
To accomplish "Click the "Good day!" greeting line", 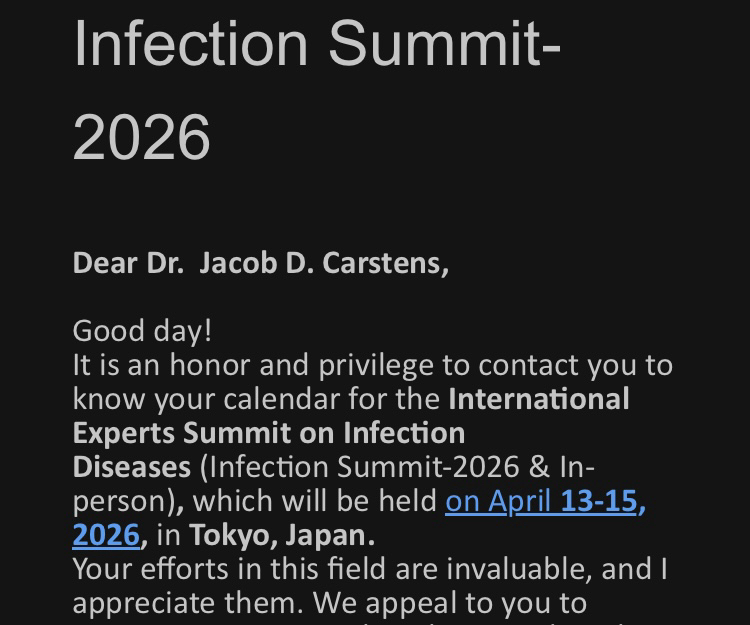I will (142, 330).
